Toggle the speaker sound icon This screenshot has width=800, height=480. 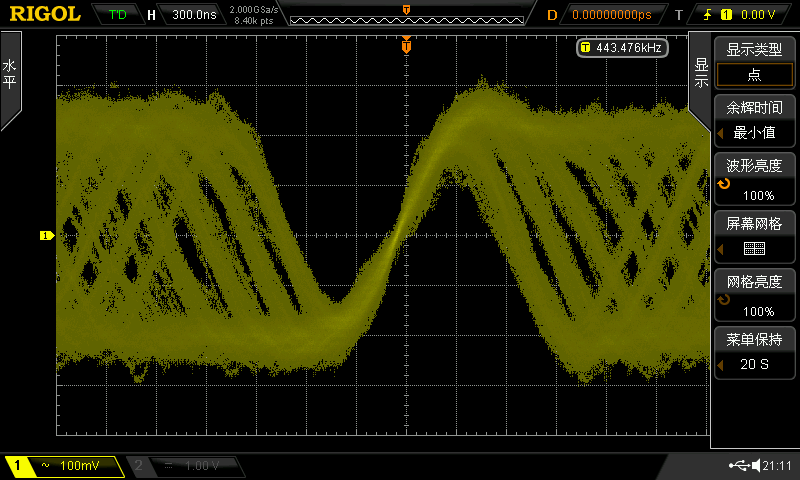coord(756,465)
